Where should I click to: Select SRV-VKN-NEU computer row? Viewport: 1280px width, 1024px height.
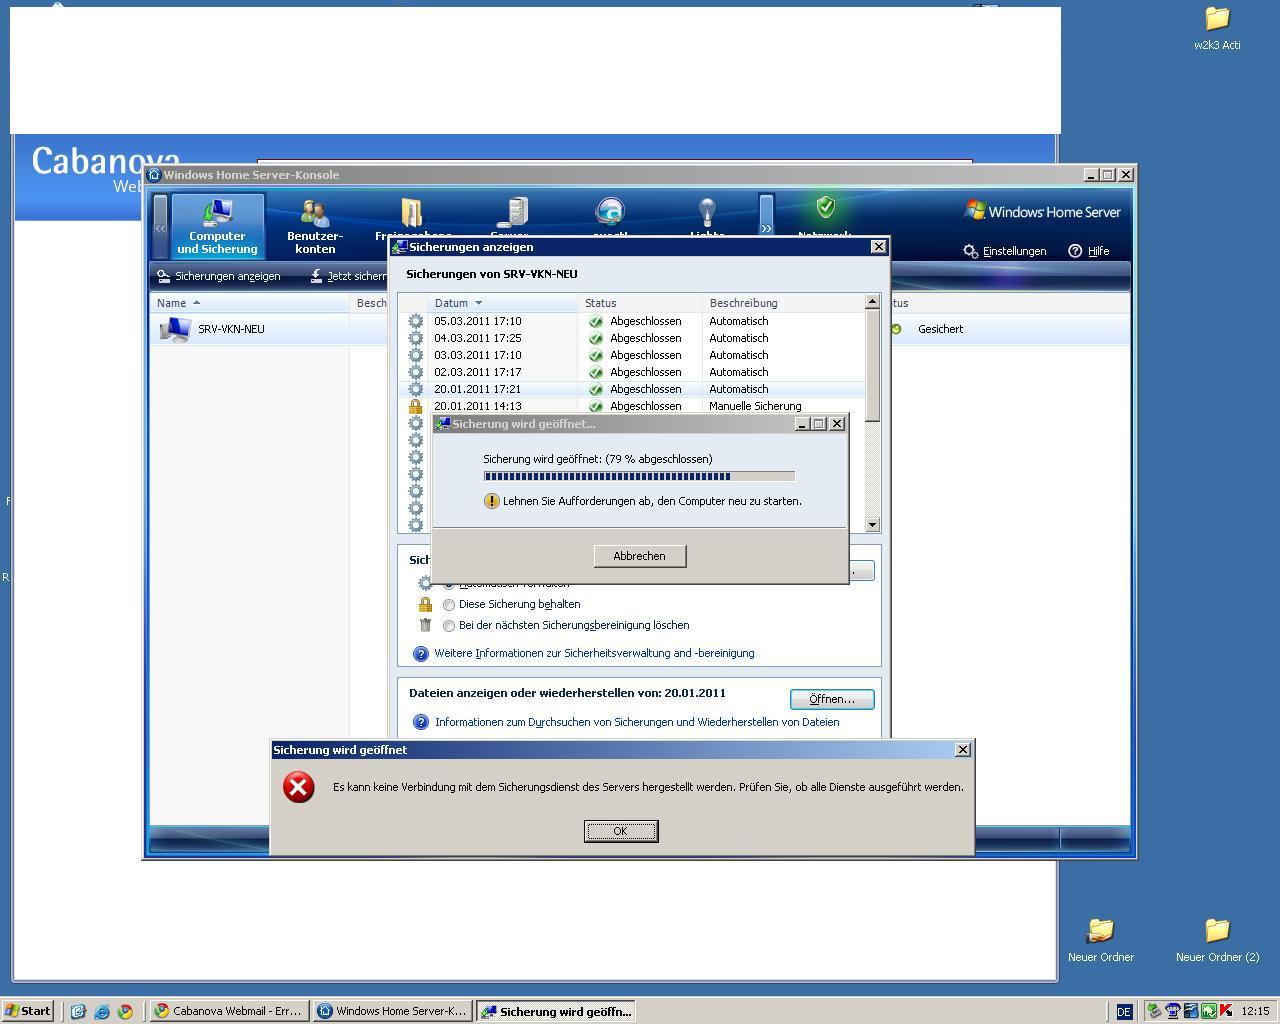(269, 329)
